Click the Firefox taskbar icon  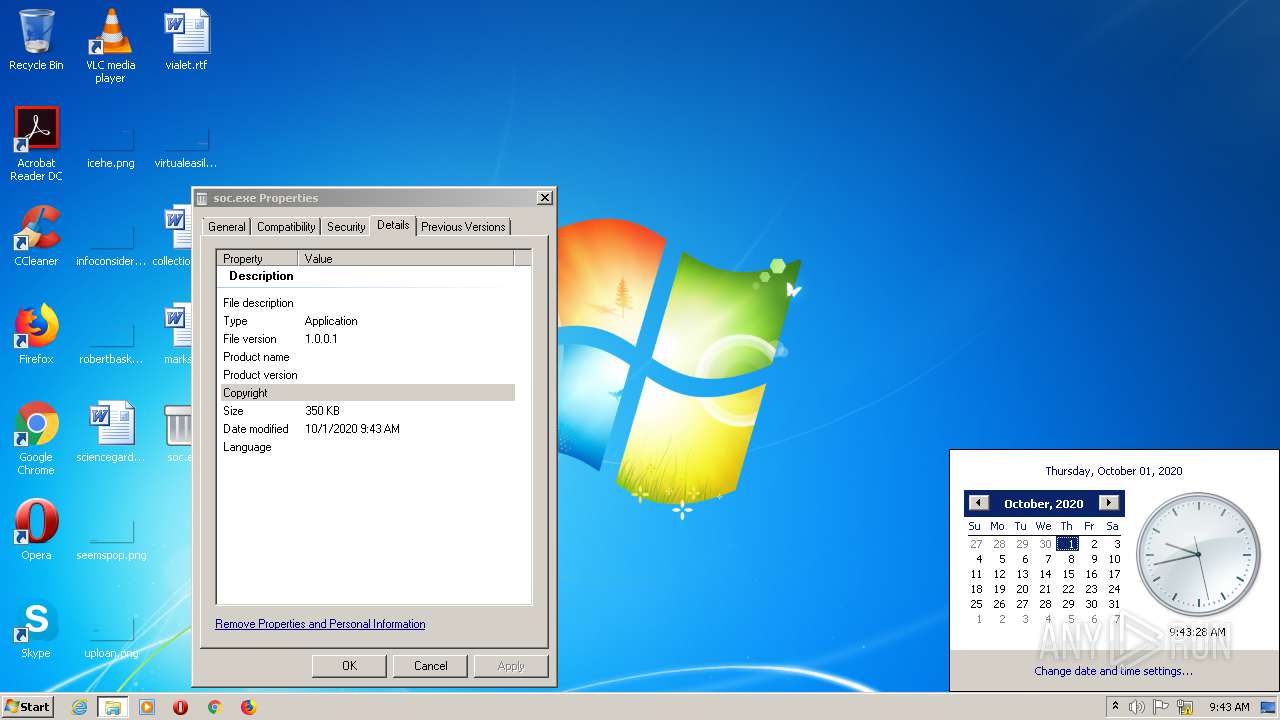pyautogui.click(x=248, y=707)
